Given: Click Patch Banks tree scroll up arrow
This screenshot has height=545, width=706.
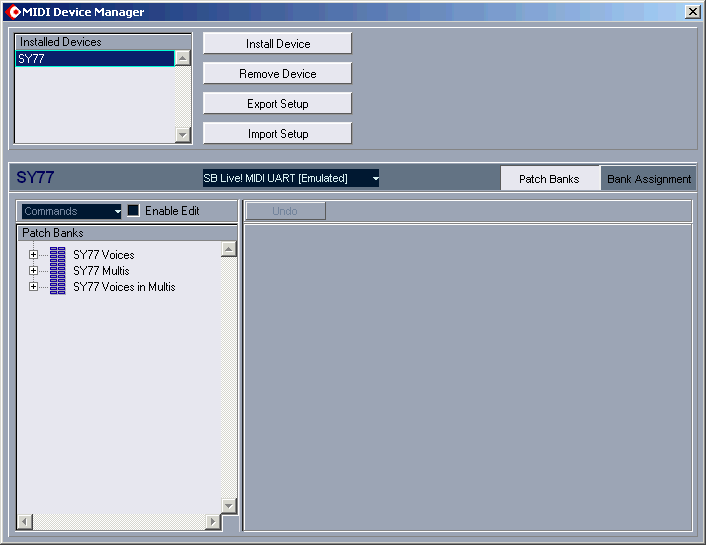Looking at the screenshot, I should (x=229, y=249).
